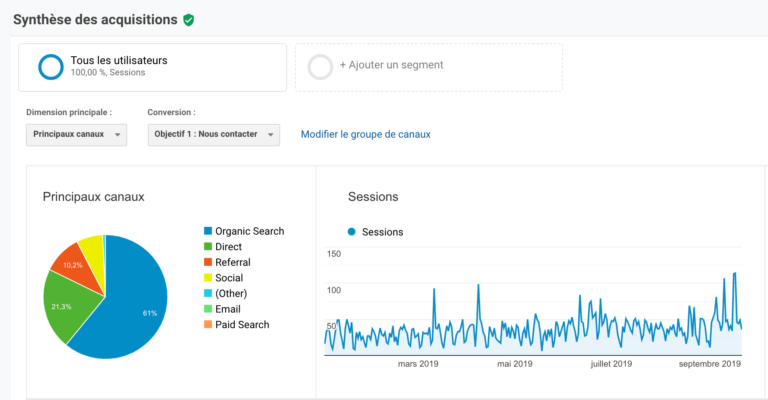Viewport: 768px width, 400px height.
Task: Click the Social yellow legend swatch
Action: pyautogui.click(x=207, y=278)
